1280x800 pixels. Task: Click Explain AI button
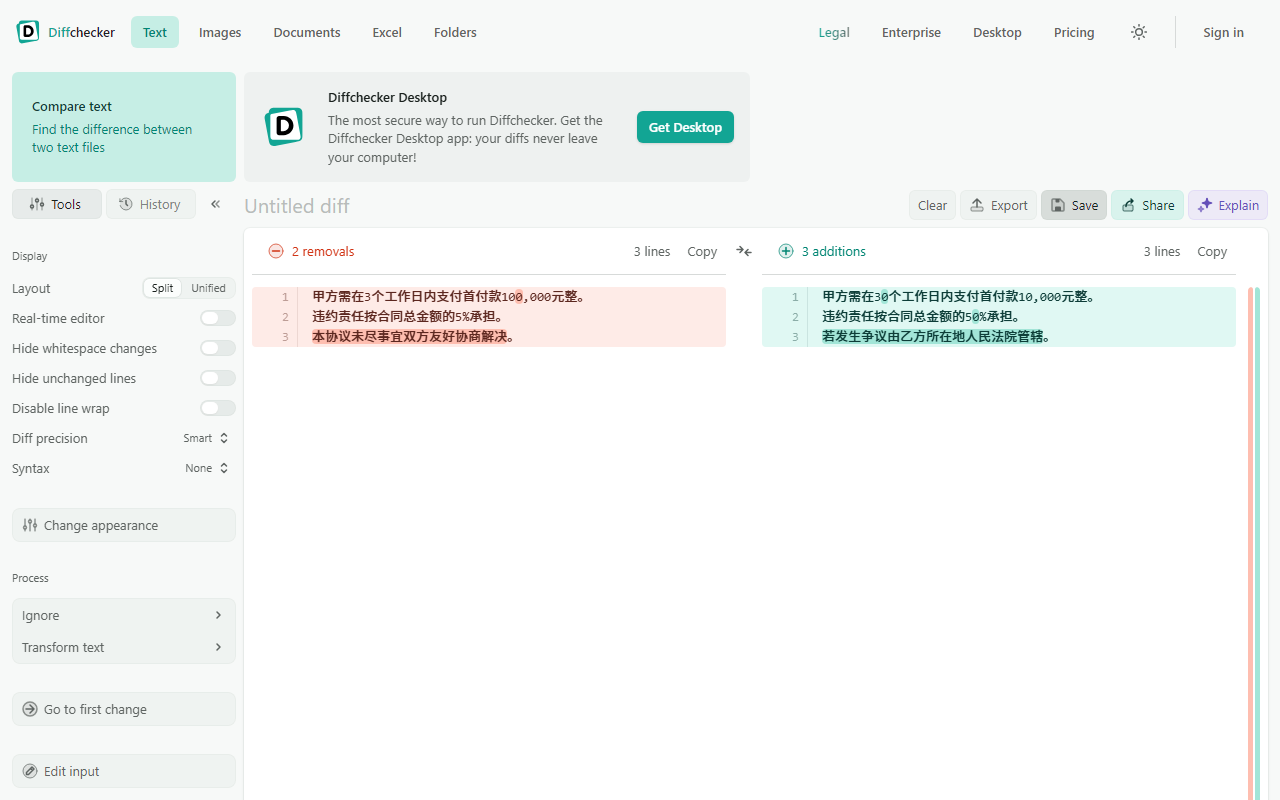[1228, 205]
